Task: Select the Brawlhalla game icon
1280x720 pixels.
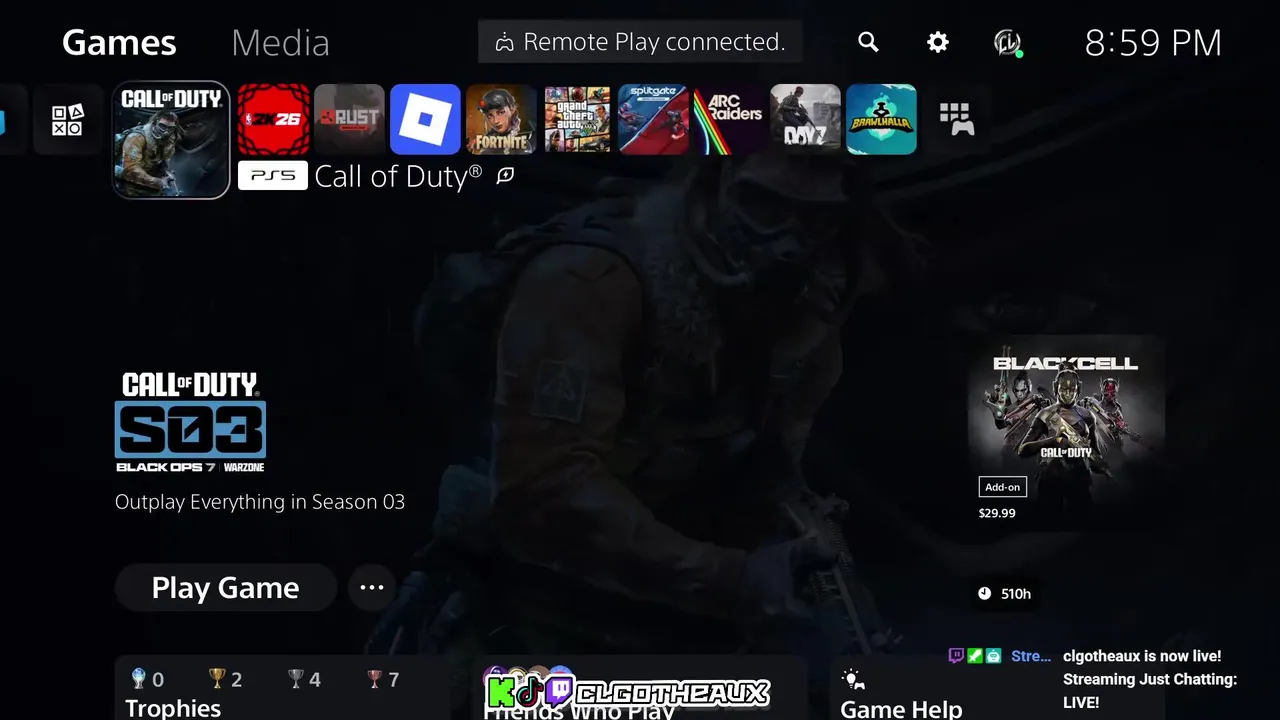Action: tap(881, 119)
